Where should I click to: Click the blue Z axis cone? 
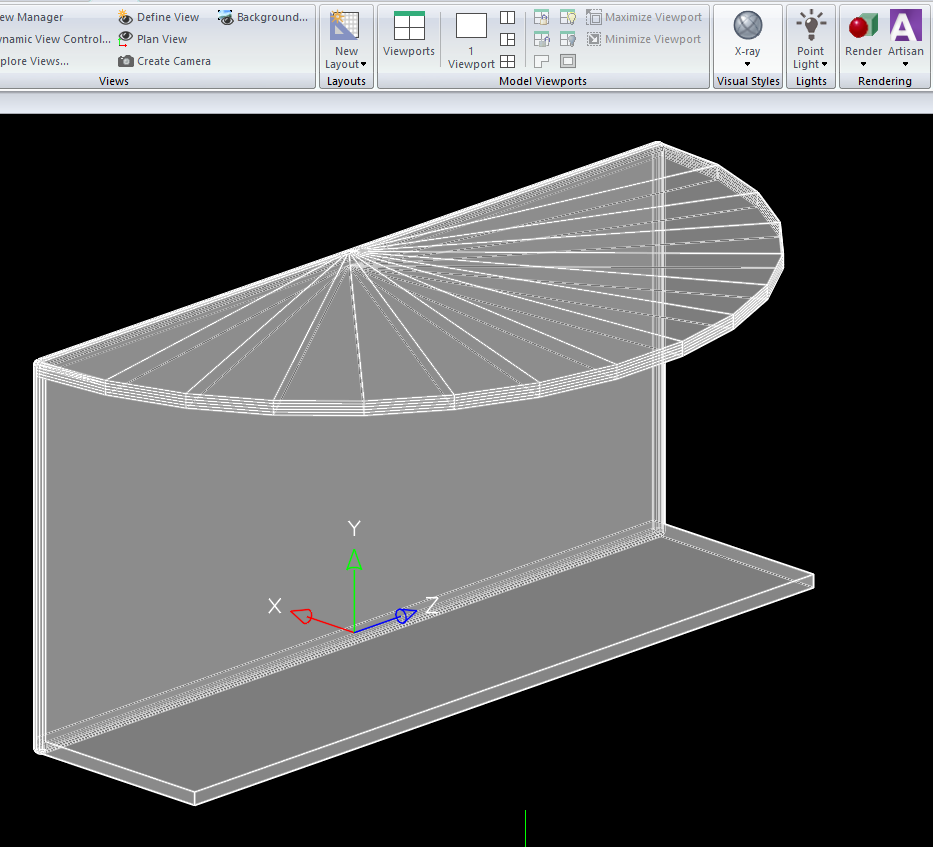[406, 615]
